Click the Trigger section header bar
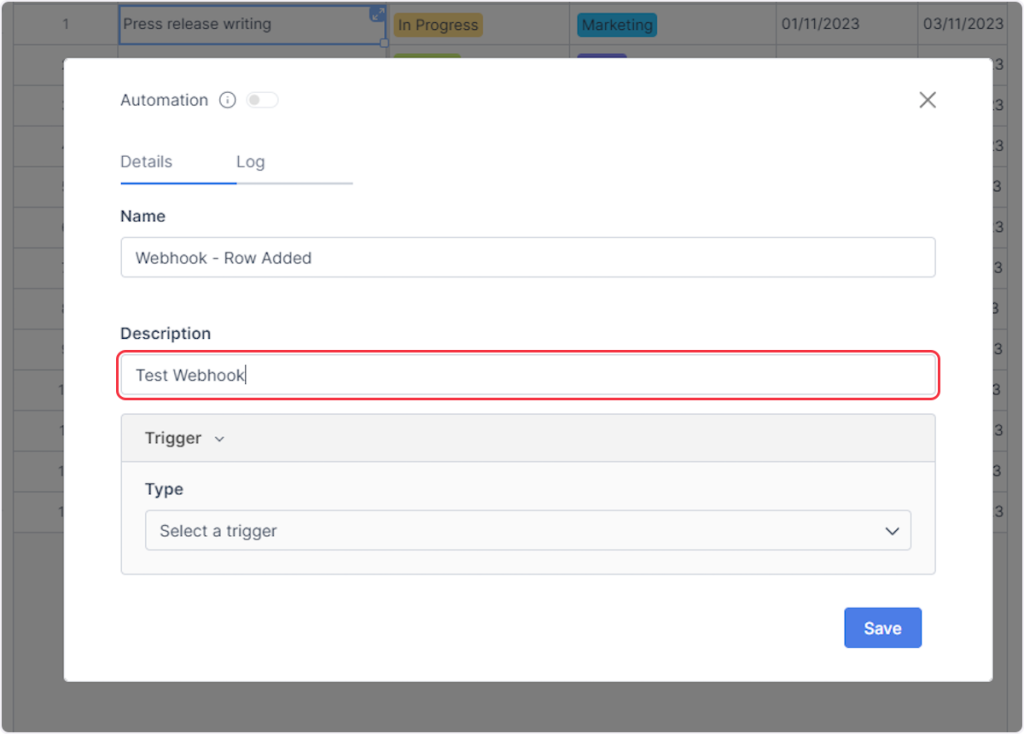Image resolution: width=1024 pixels, height=734 pixels. coord(527,438)
